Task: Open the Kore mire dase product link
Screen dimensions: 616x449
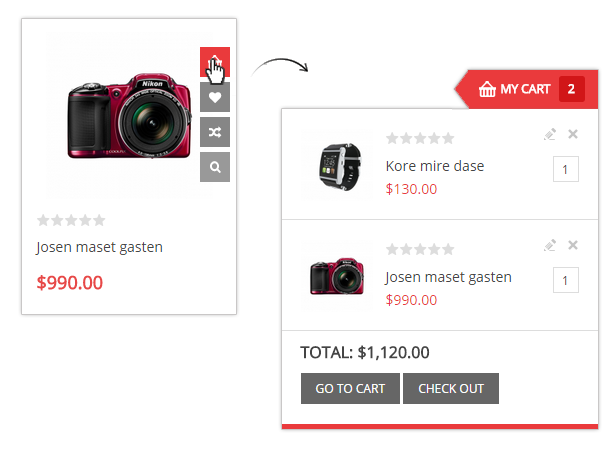Action: 435,166
